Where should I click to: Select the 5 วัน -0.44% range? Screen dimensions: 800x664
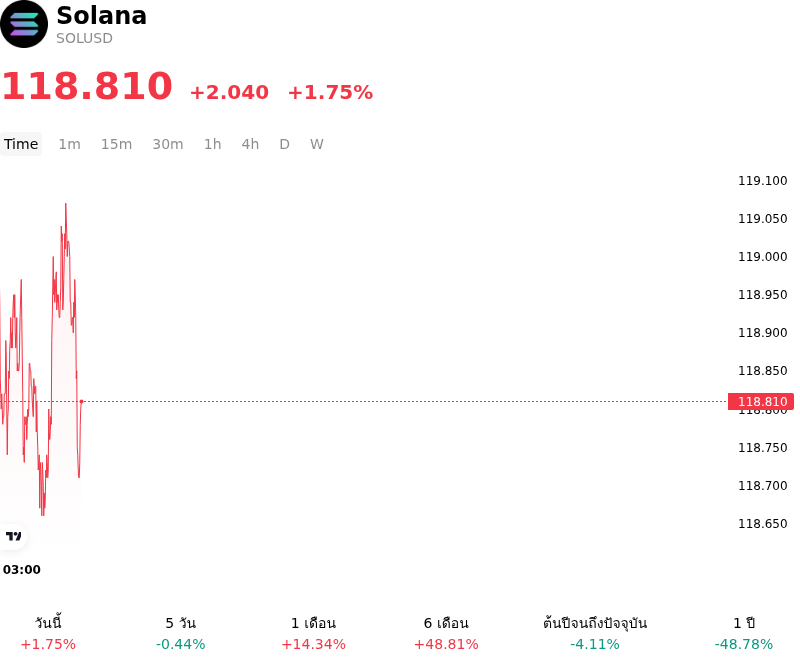[x=181, y=633]
